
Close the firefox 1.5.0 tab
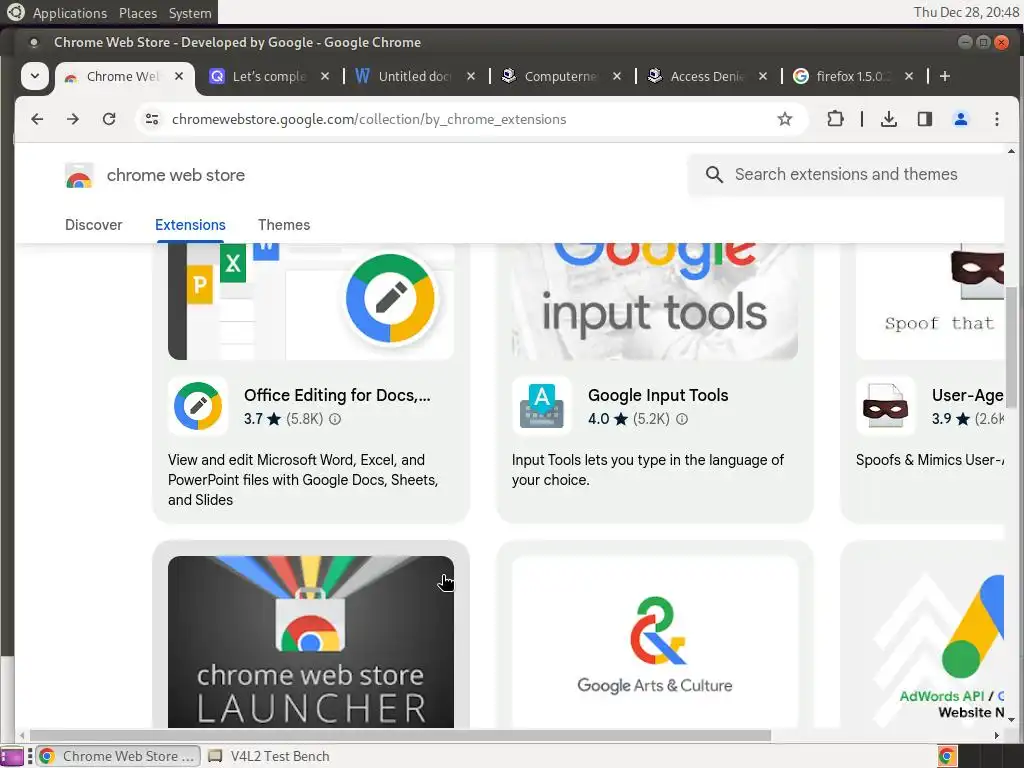click(x=908, y=76)
